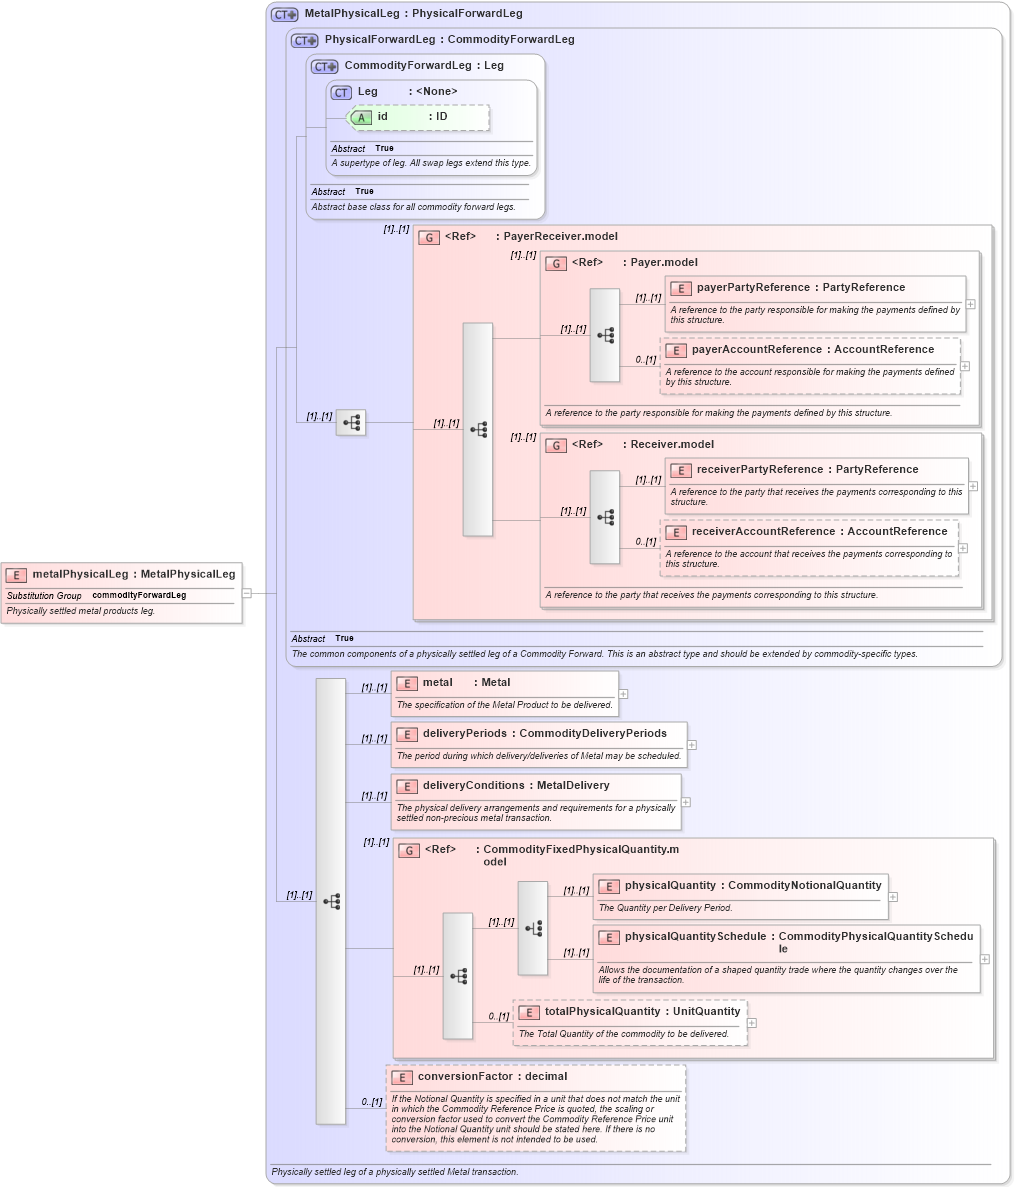
Task: Expand payerPartyReference using its plus button
Action: click(970, 306)
